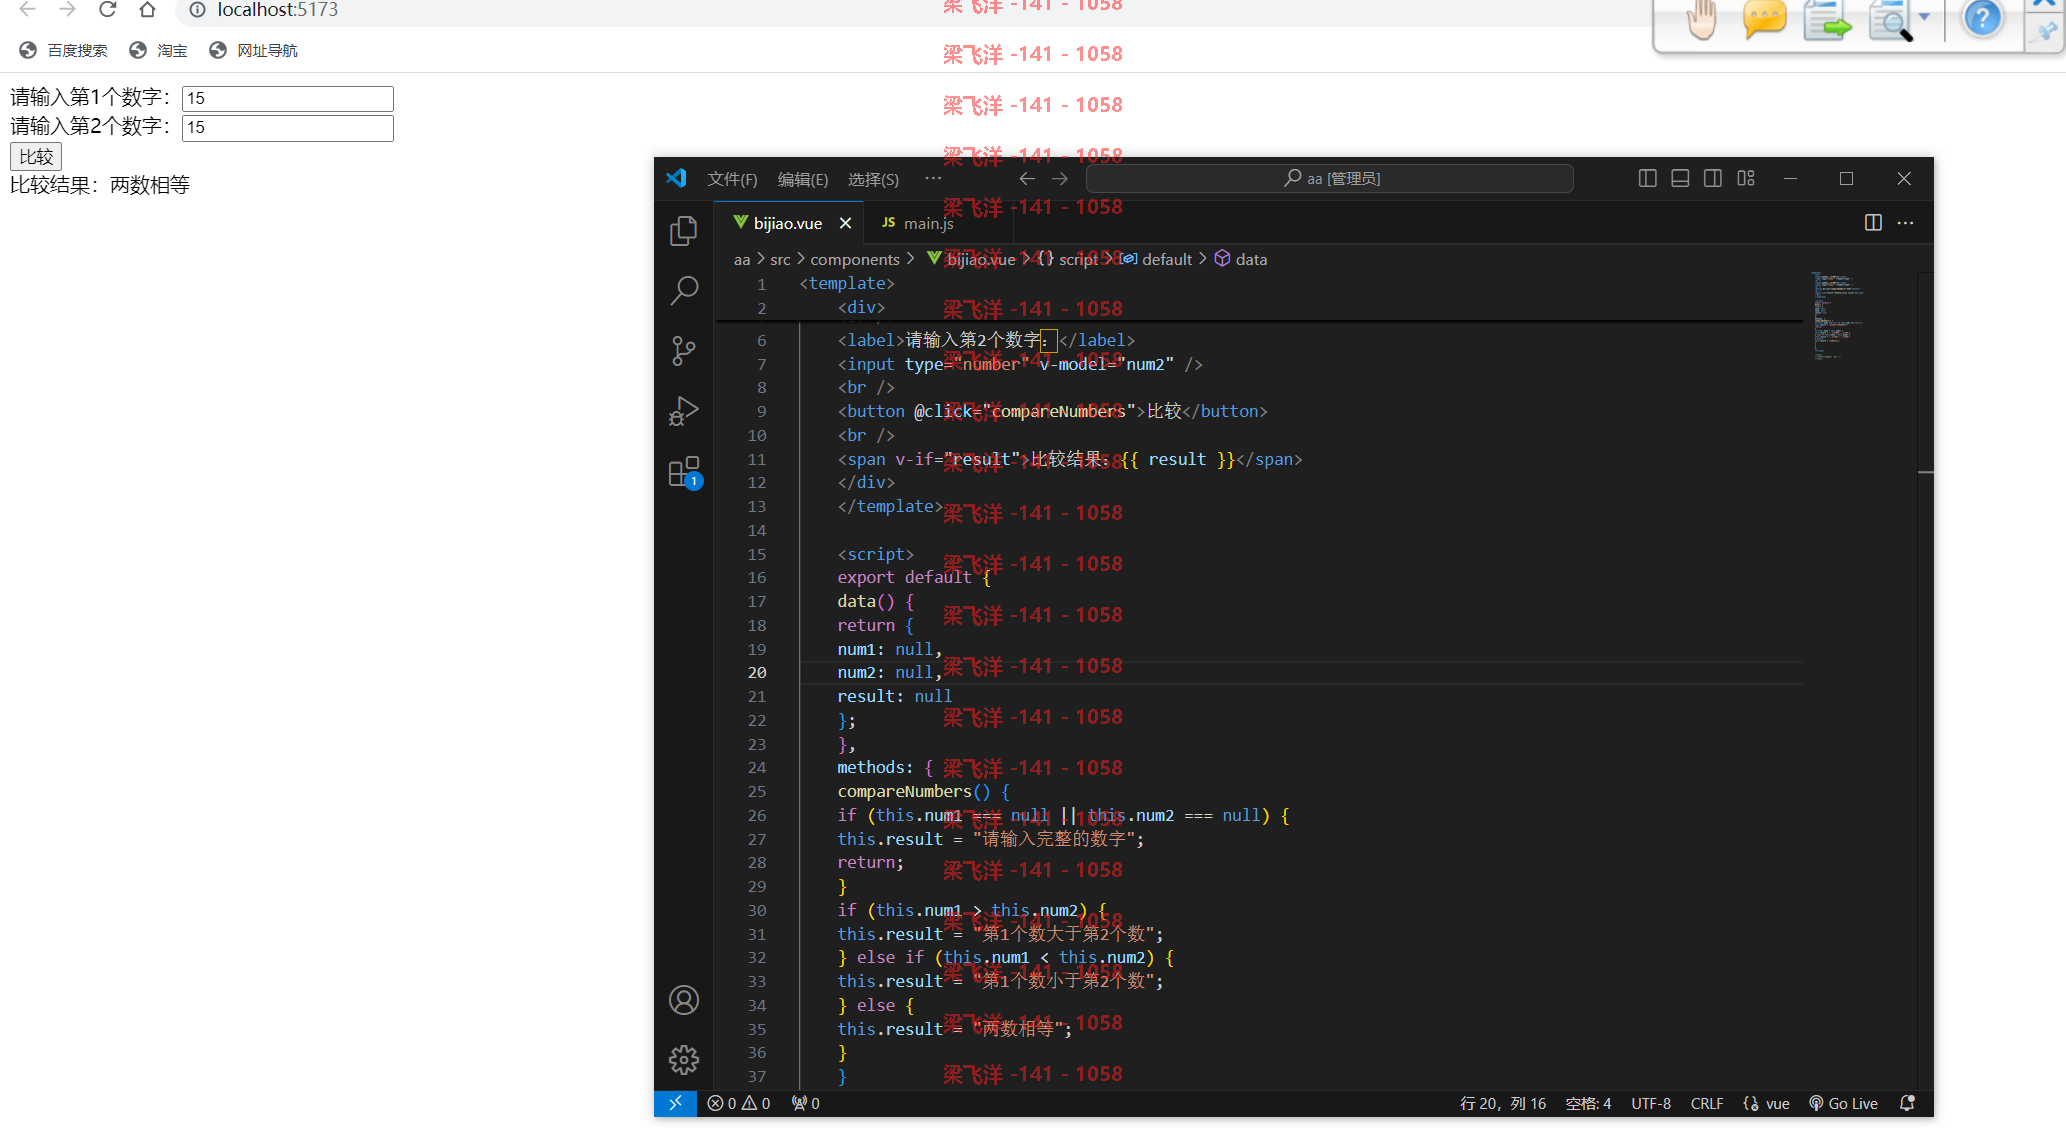Go to line via 行 20, 列 16
This screenshot has height=1128, width=2066.
tap(1503, 1103)
